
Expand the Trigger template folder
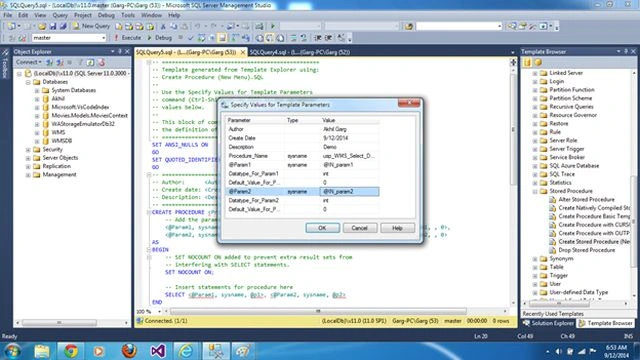coord(535,276)
